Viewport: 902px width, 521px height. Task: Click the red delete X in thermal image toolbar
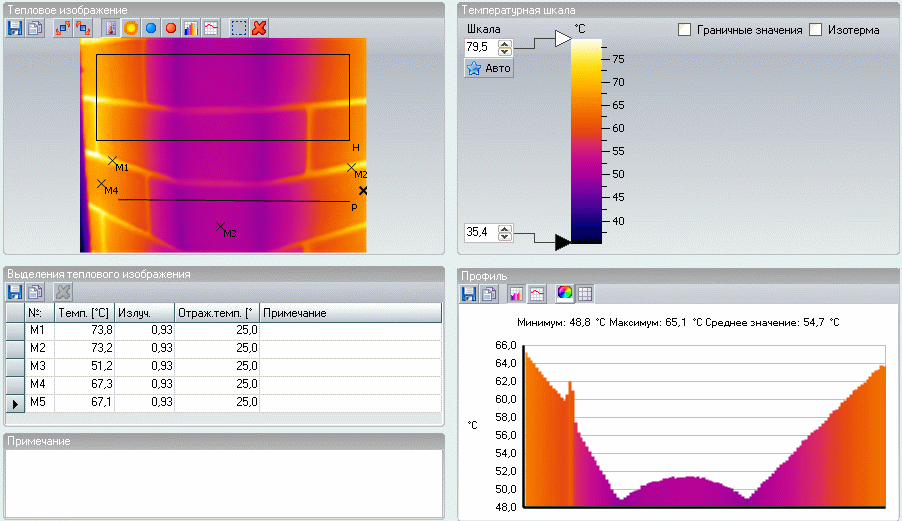259,28
